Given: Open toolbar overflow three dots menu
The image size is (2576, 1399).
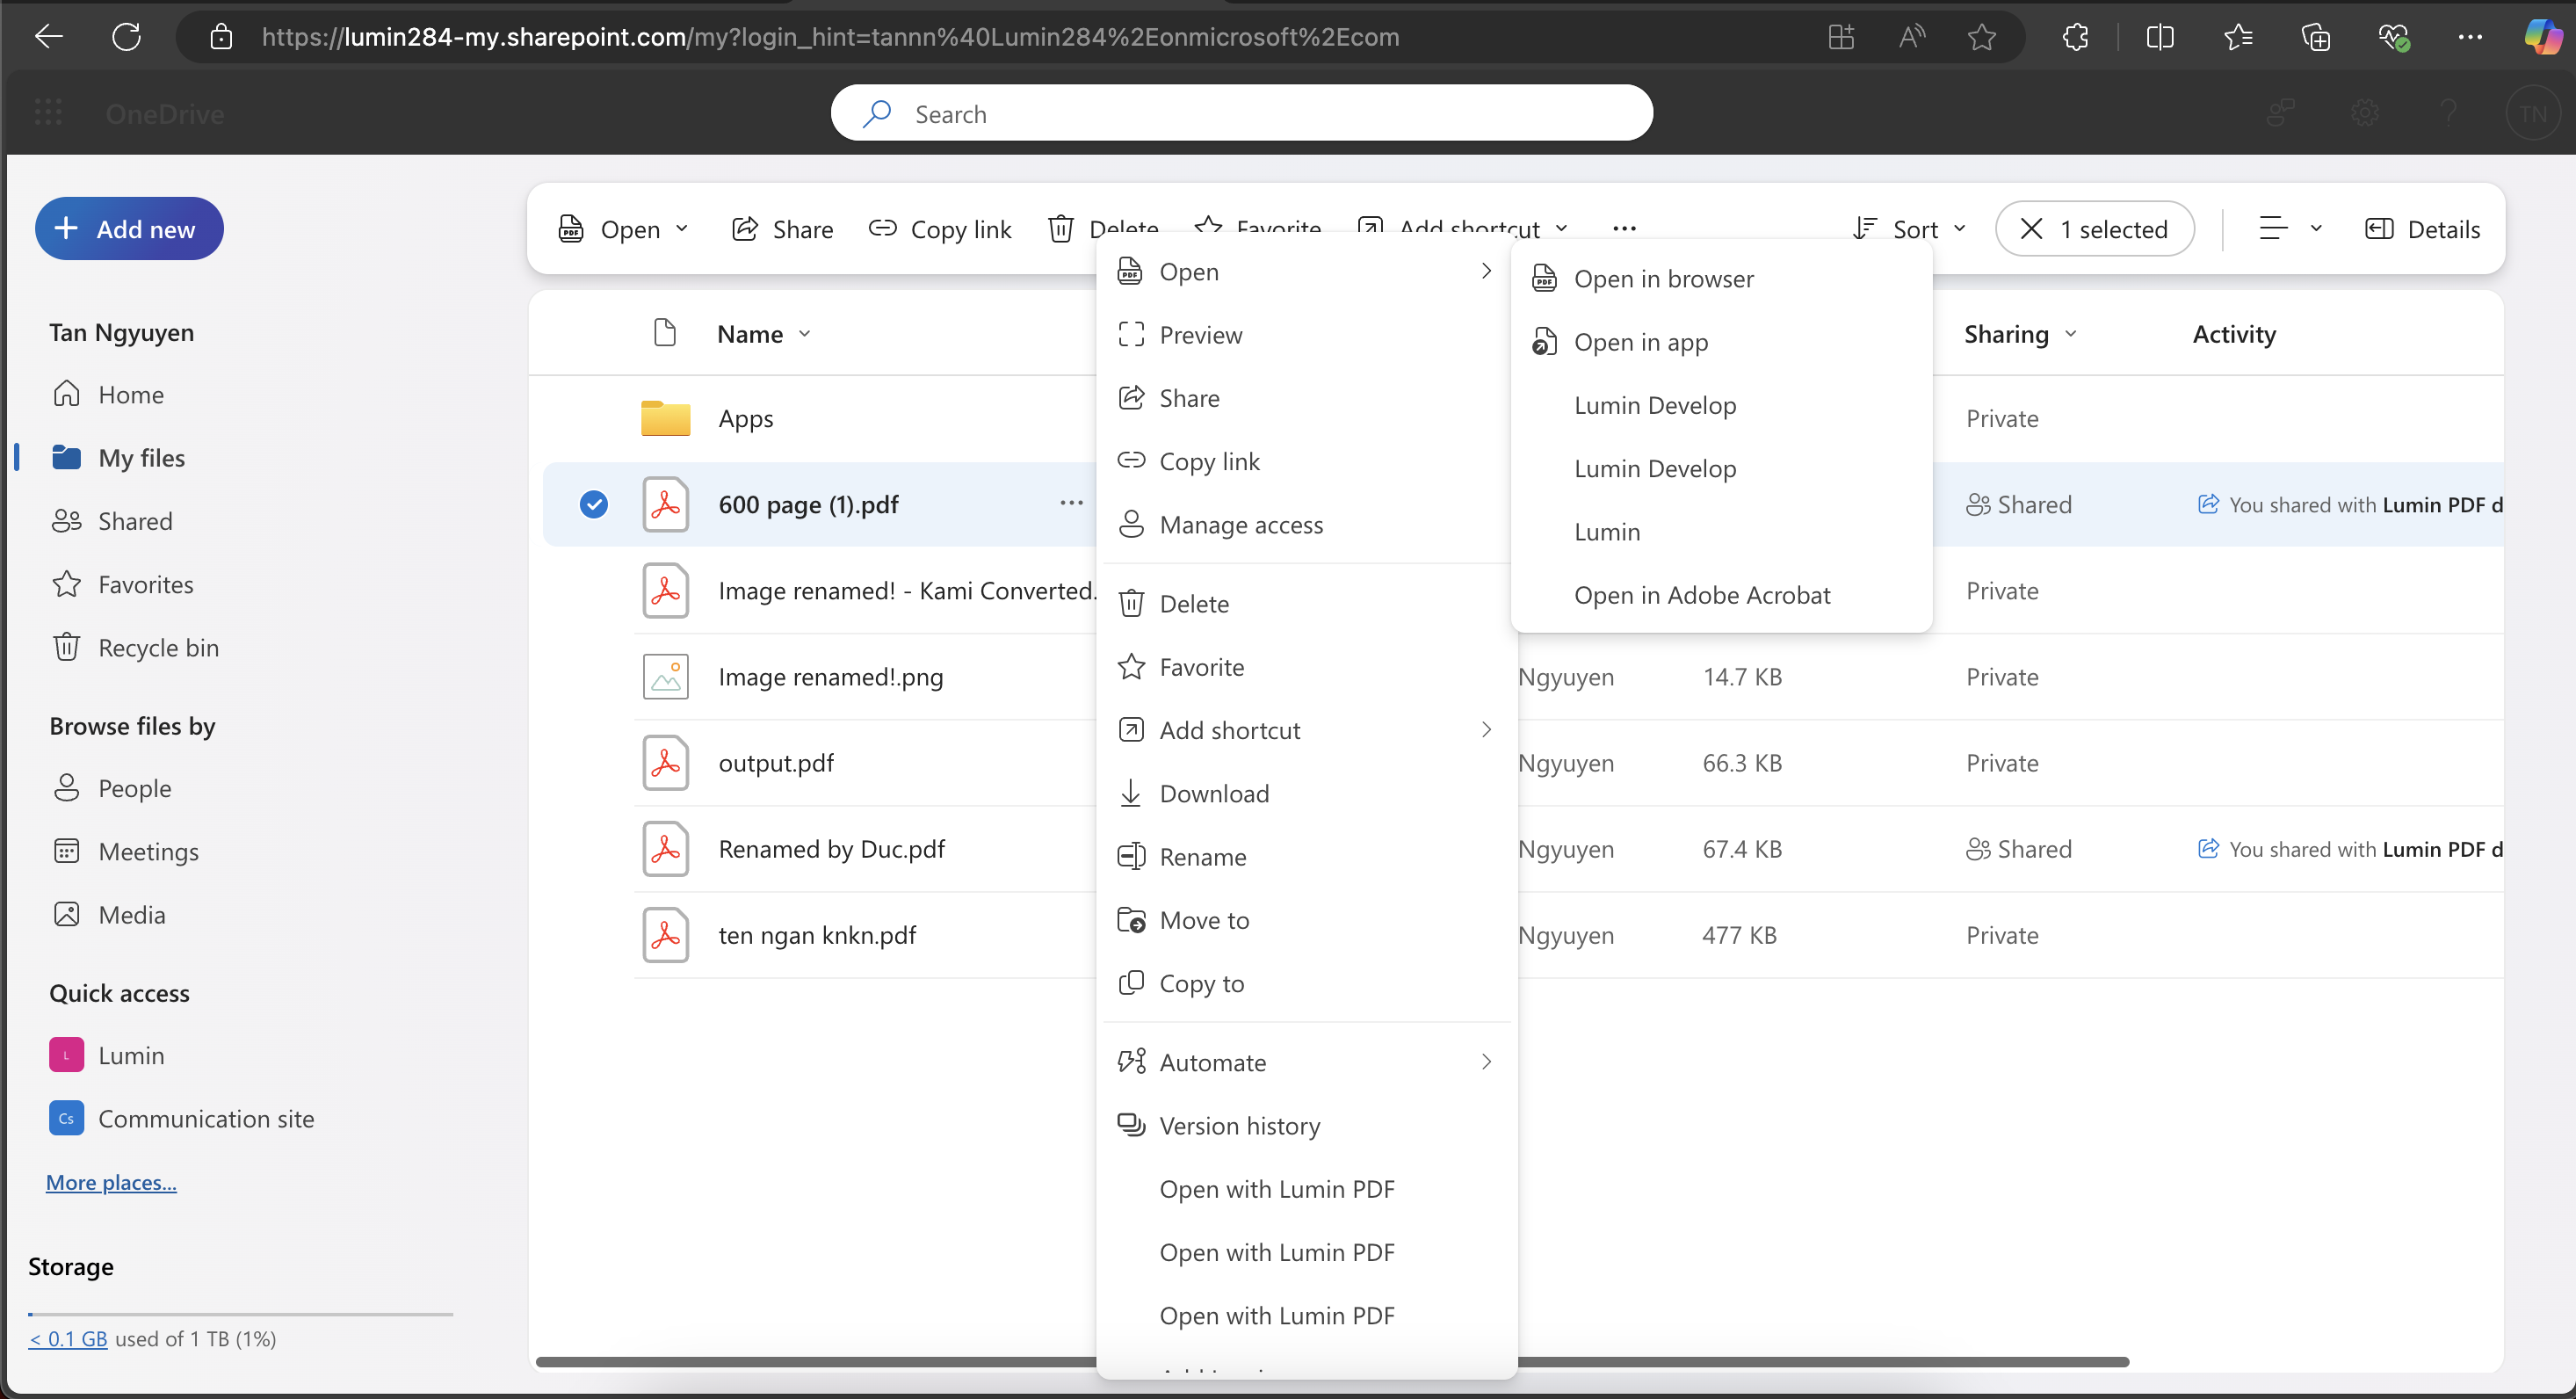Looking at the screenshot, I should 1624,229.
